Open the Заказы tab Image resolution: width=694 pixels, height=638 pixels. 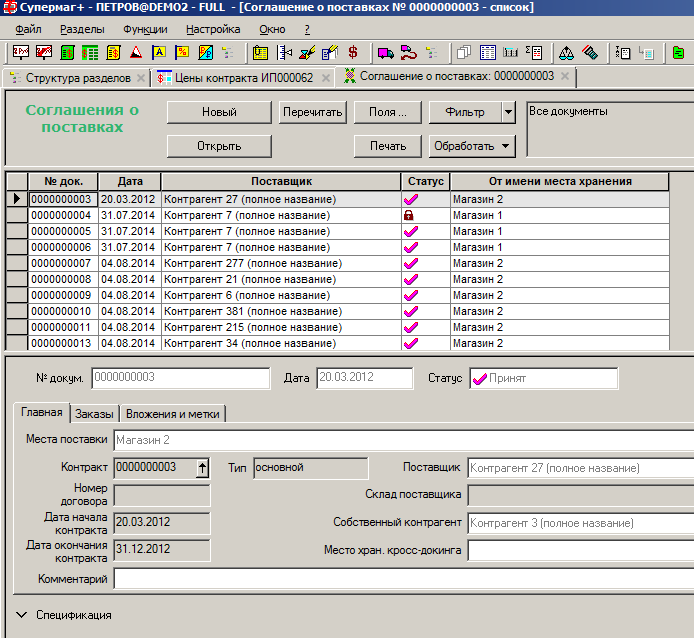pyautogui.click(x=94, y=414)
